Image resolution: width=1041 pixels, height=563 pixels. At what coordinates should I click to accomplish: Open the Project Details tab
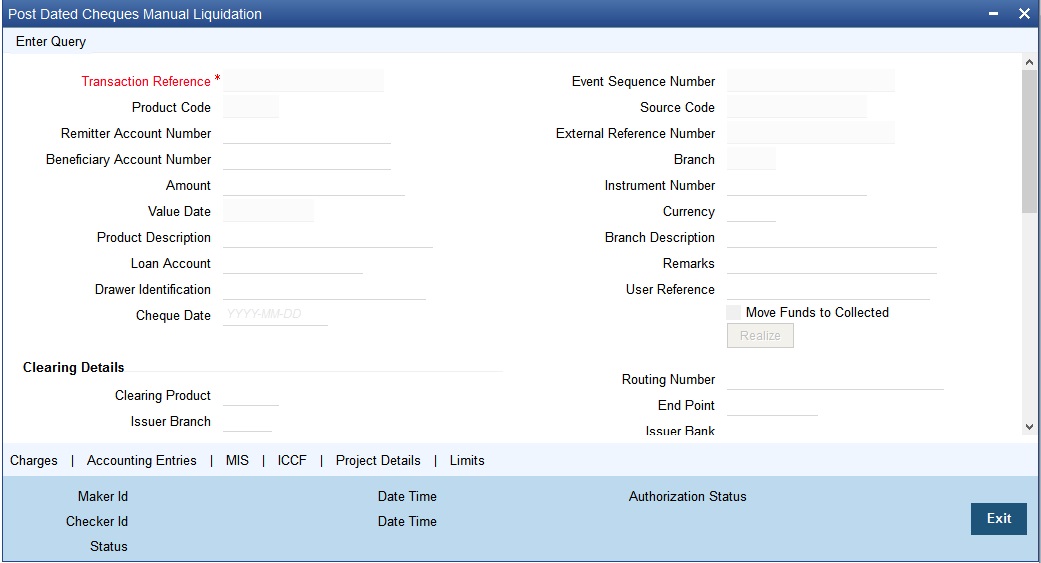[378, 461]
